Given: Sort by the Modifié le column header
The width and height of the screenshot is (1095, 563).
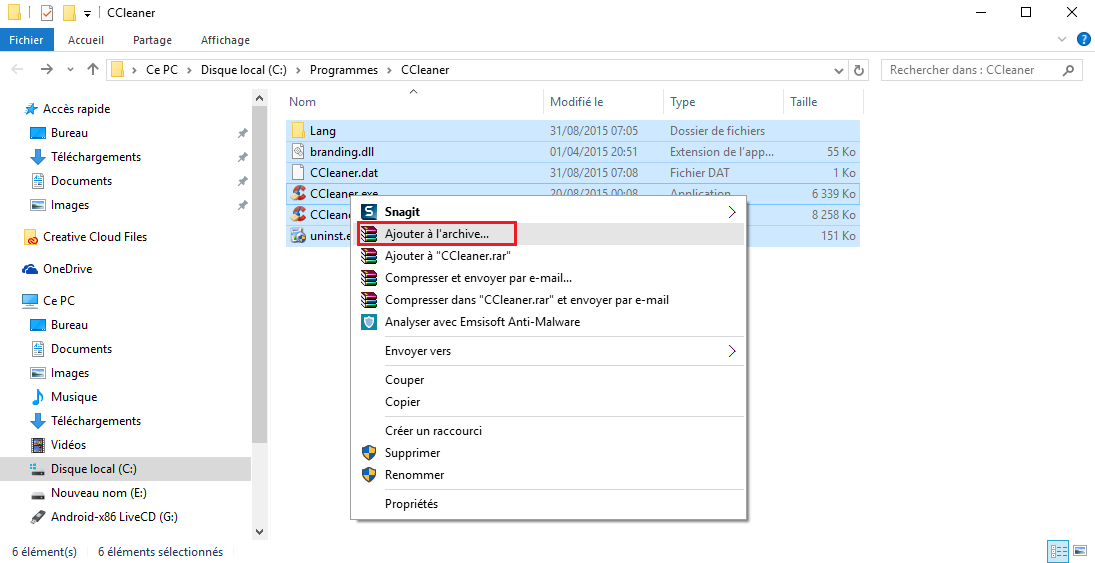Looking at the screenshot, I should tap(603, 102).
